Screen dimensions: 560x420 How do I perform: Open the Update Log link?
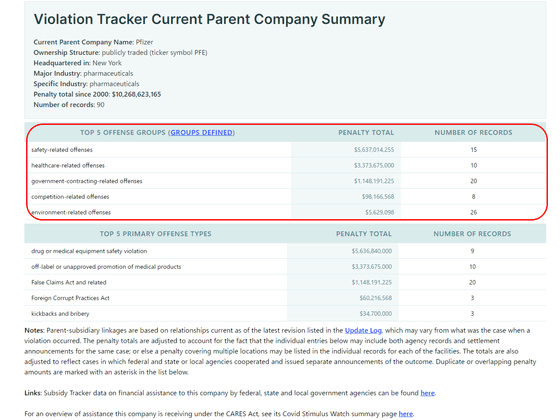(x=363, y=330)
